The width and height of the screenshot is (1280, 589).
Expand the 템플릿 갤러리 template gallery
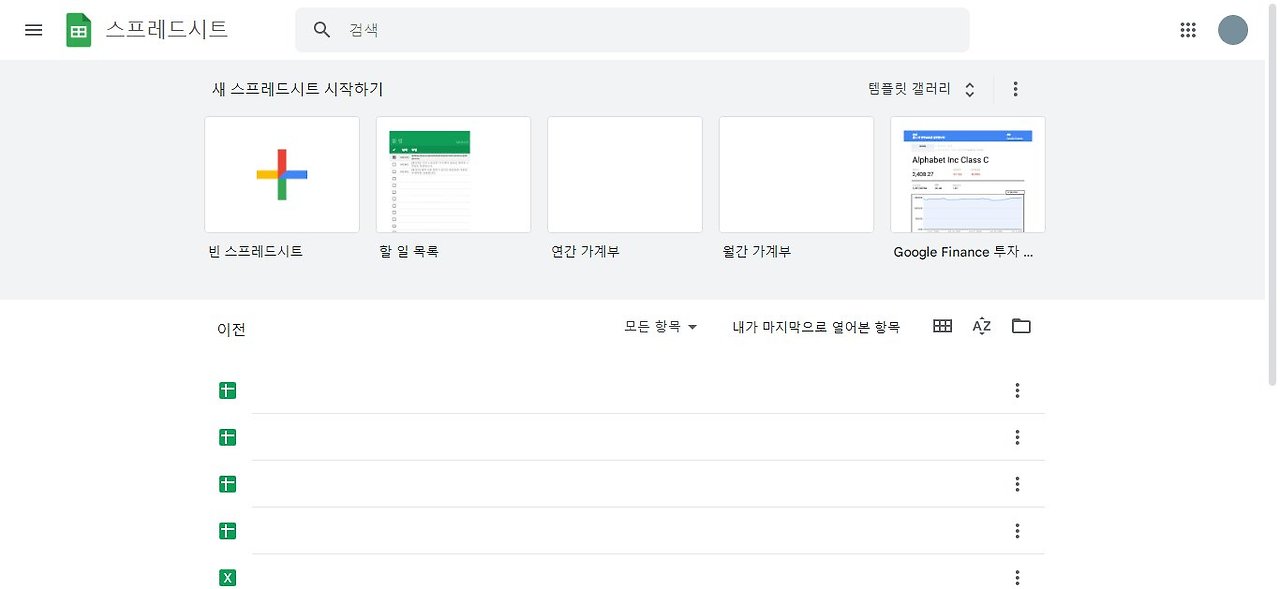tap(922, 89)
